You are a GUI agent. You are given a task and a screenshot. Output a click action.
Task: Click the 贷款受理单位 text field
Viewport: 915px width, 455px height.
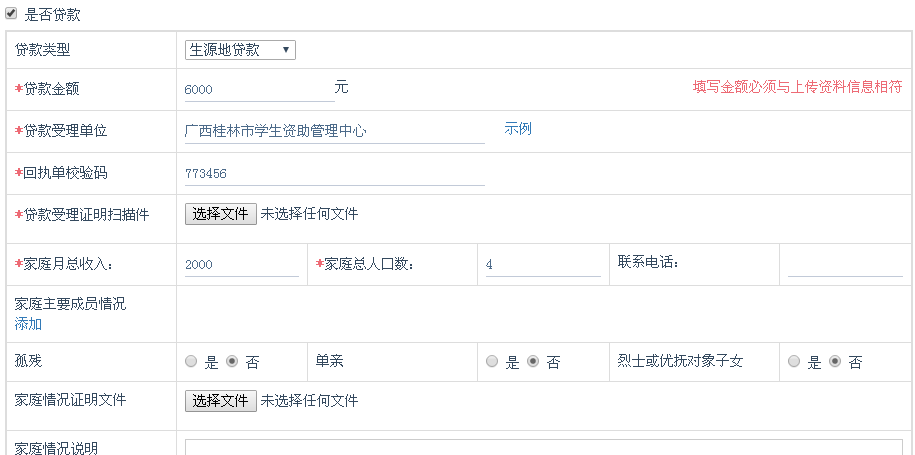(x=334, y=131)
